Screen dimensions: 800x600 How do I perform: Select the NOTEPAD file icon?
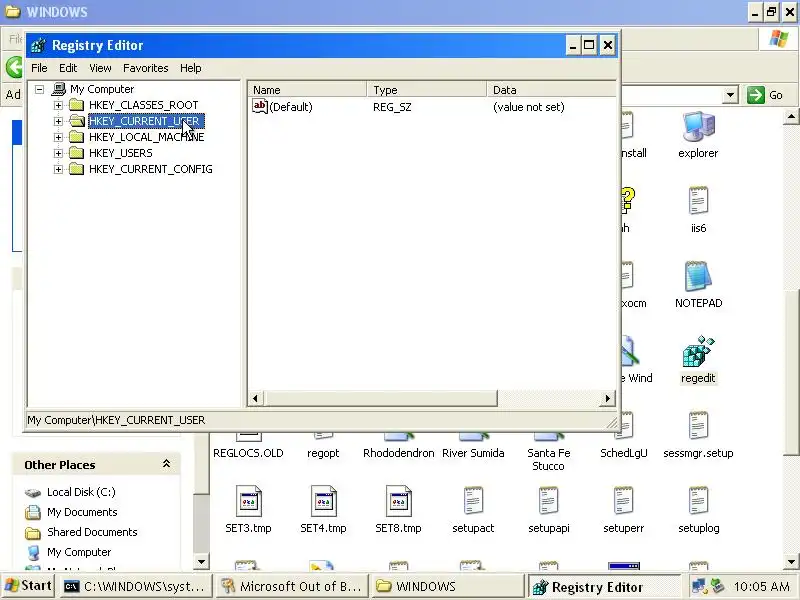pyautogui.click(x=698, y=277)
